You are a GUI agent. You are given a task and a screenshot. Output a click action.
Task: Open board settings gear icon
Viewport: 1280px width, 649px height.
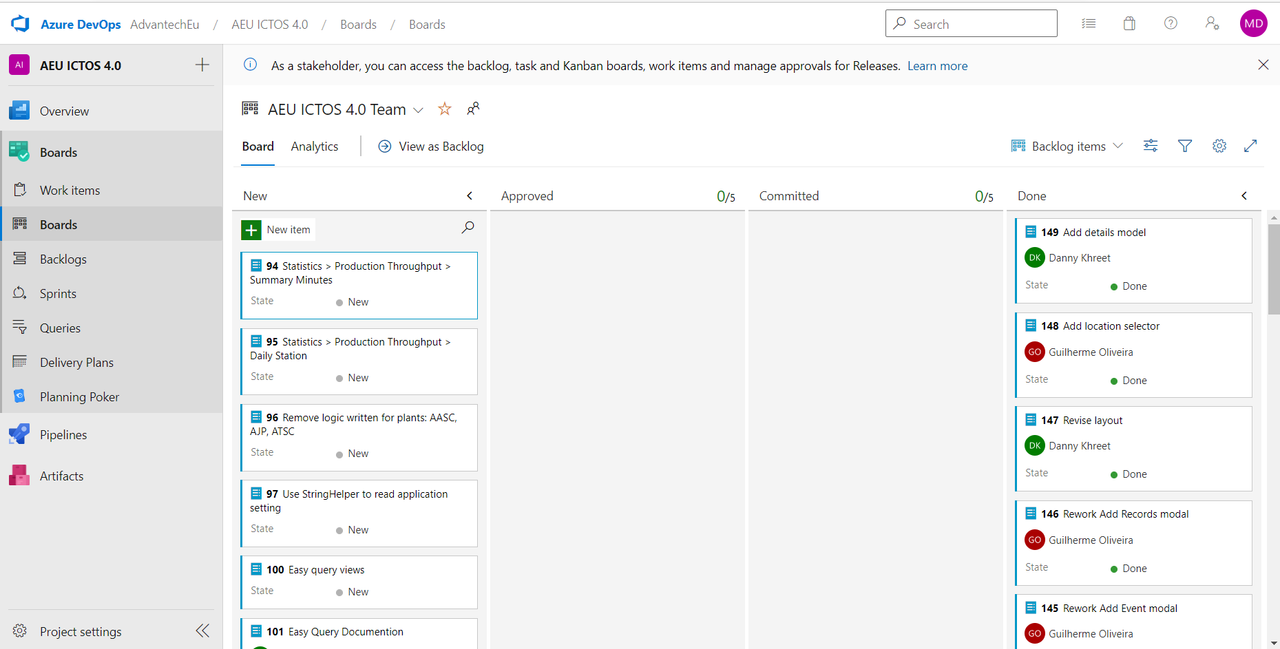pyautogui.click(x=1219, y=146)
